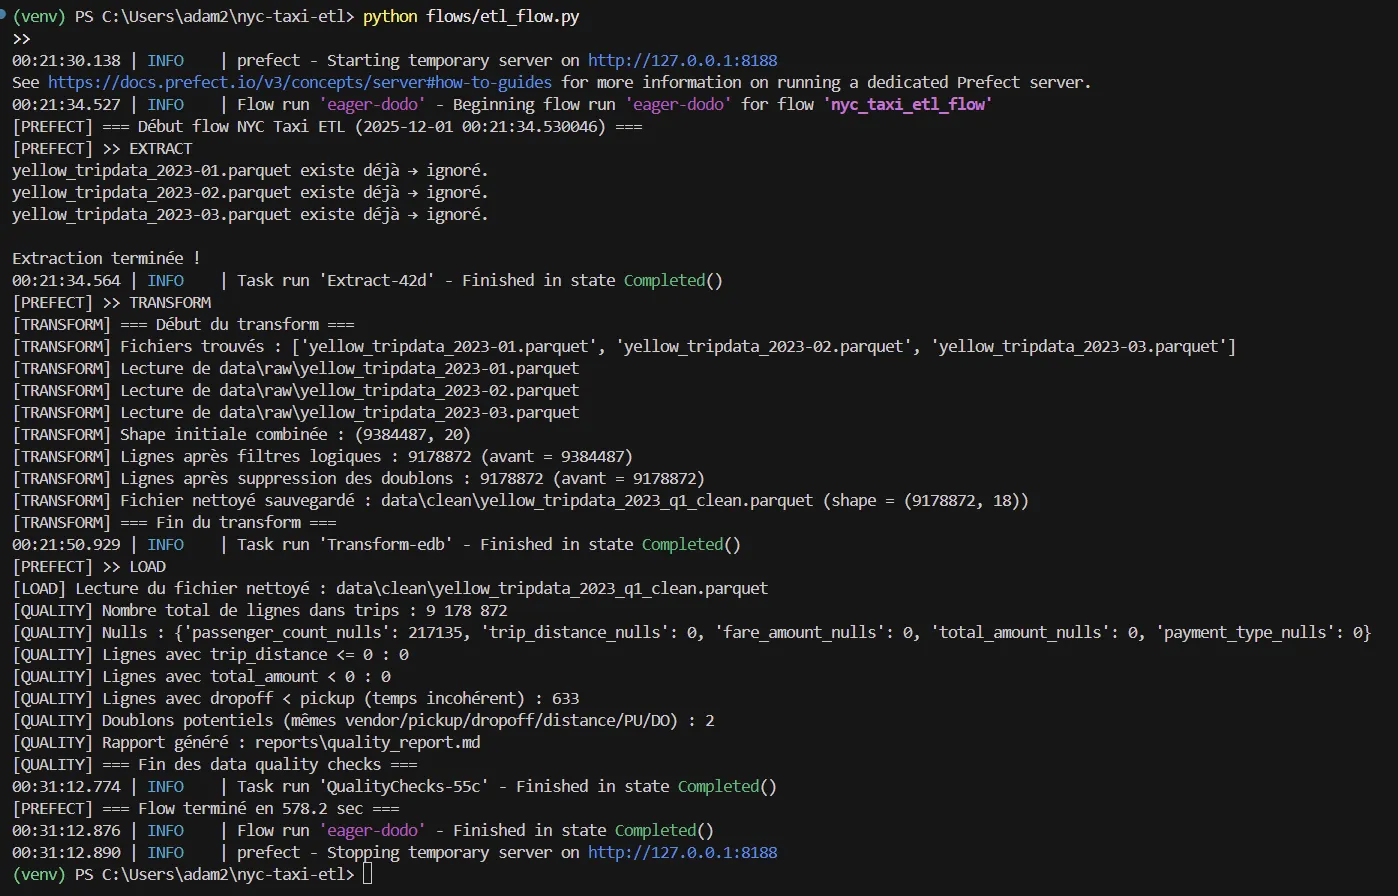Click the 'dropoff < pickup (temps incohérent) : 633' line
The height and width of the screenshot is (896, 1398).
pos(296,699)
